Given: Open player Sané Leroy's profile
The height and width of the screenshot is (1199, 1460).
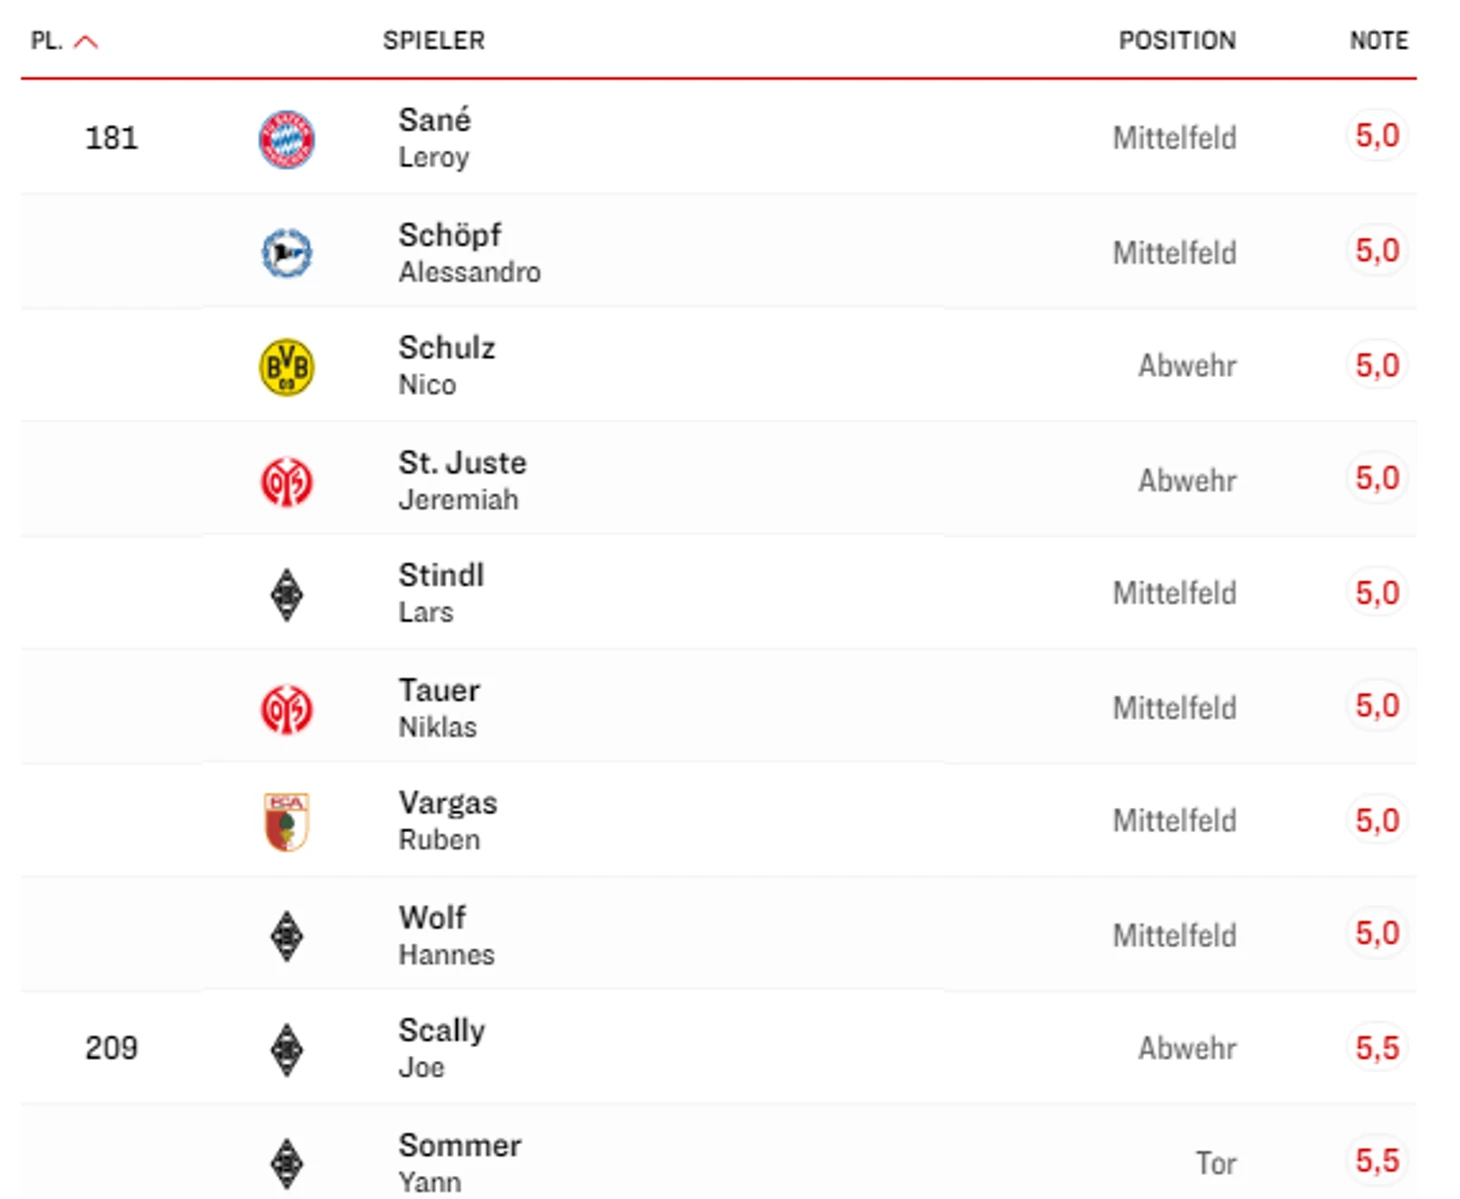Looking at the screenshot, I should 435,138.
